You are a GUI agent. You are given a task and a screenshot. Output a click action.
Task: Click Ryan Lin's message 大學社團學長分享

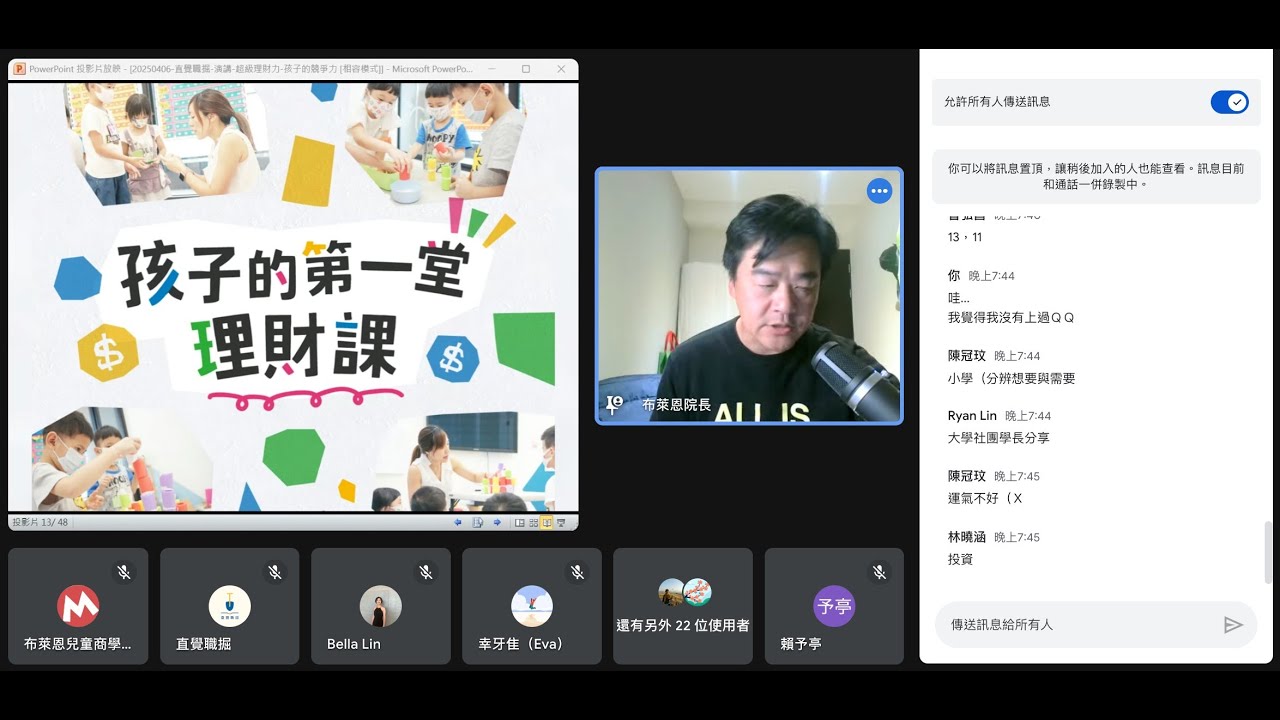click(x=998, y=438)
